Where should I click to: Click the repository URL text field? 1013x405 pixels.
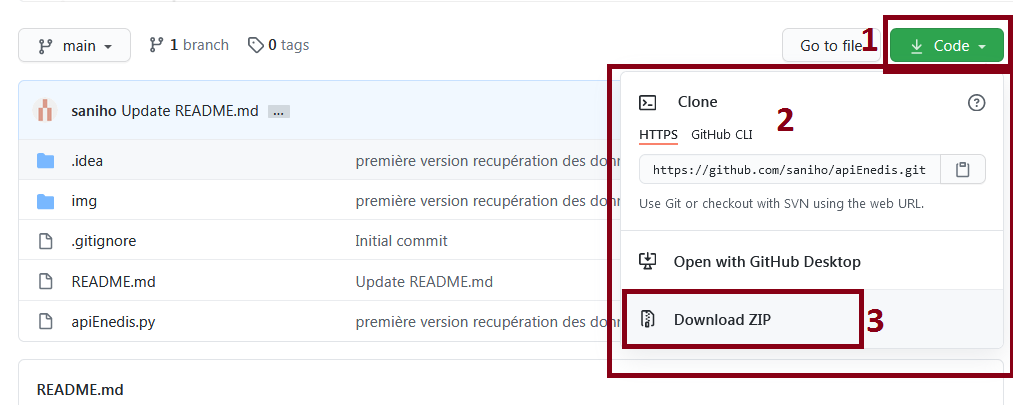[x=789, y=170]
